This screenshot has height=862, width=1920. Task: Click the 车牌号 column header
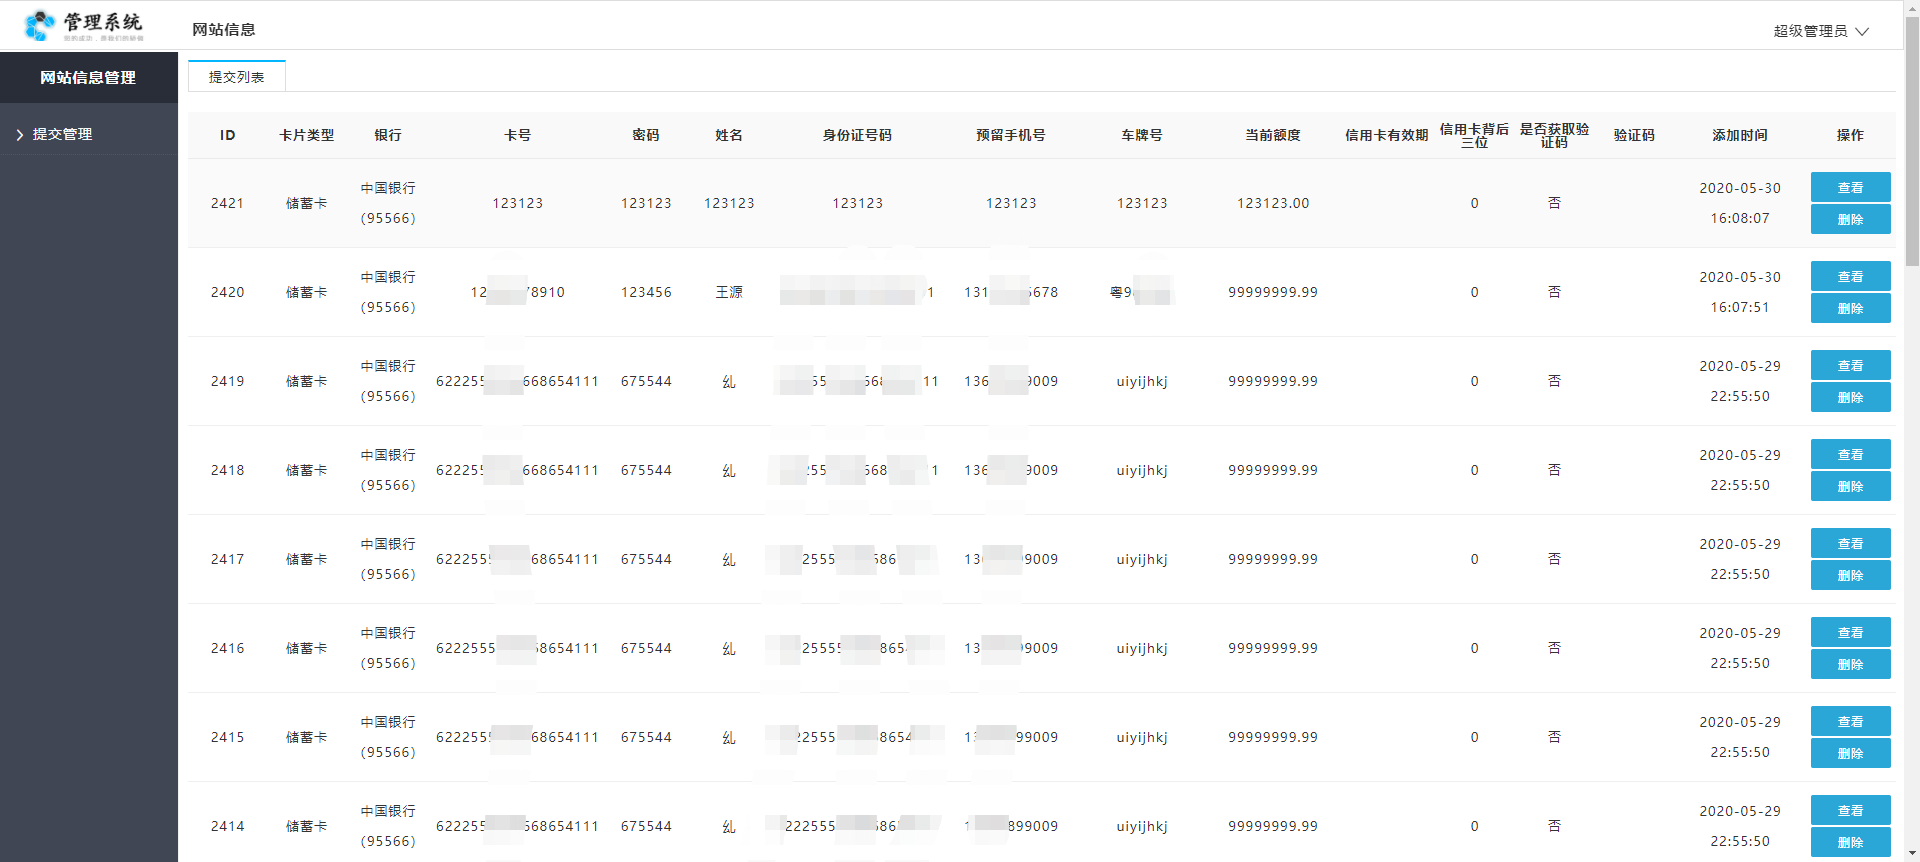1142,135
